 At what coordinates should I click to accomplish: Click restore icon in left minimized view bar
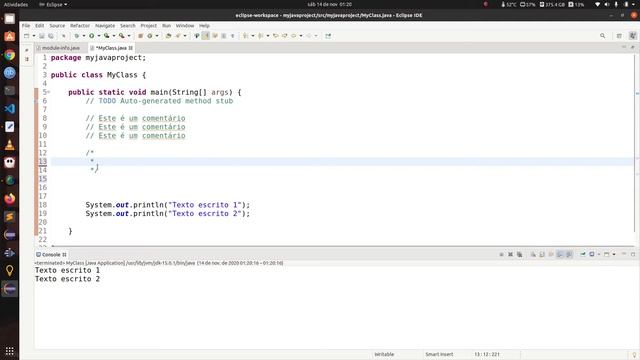(27, 50)
